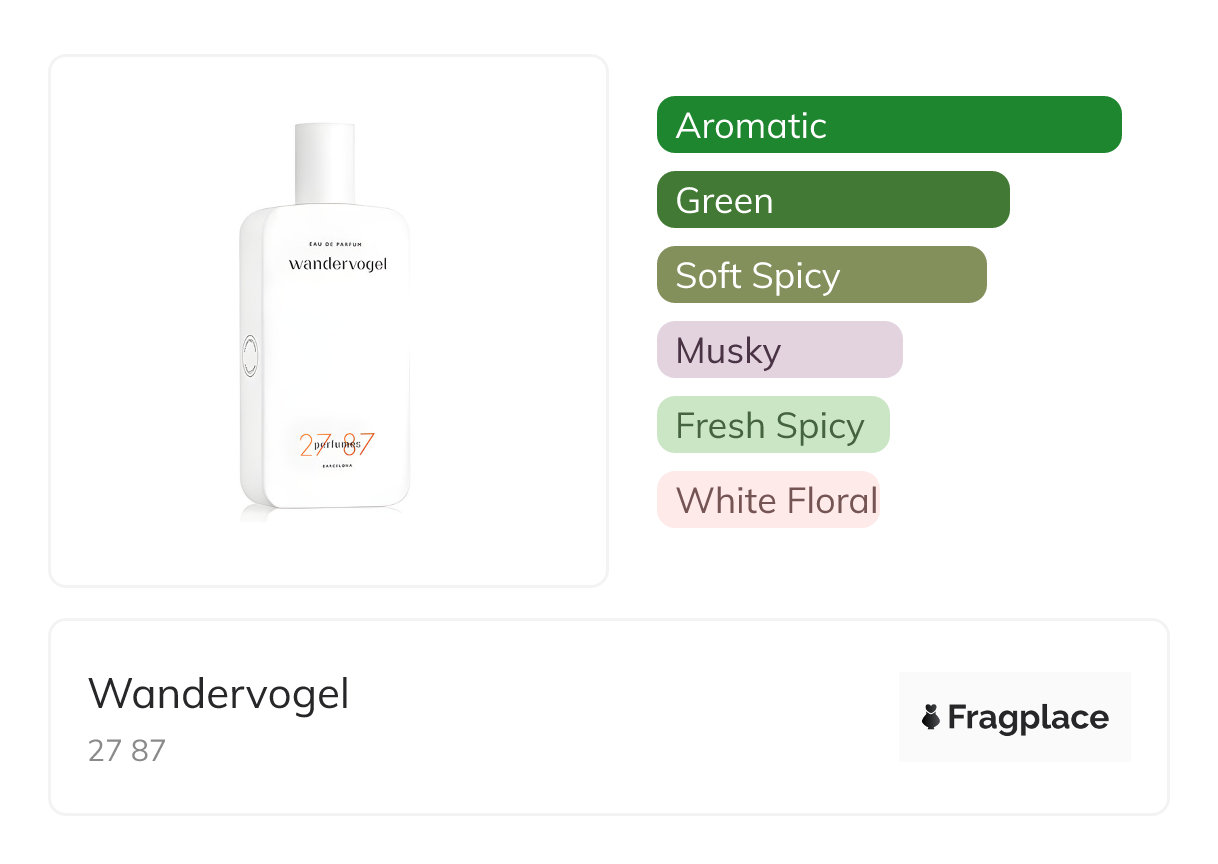The image size is (1218, 864).
Task: Click the Wandervogel product title
Action: 219,694
